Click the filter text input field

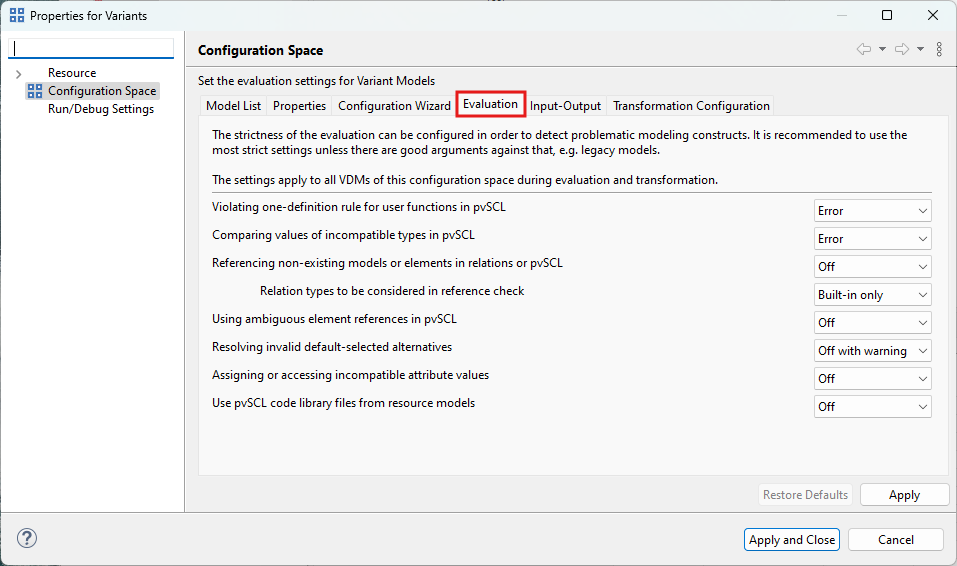pyautogui.click(x=92, y=49)
